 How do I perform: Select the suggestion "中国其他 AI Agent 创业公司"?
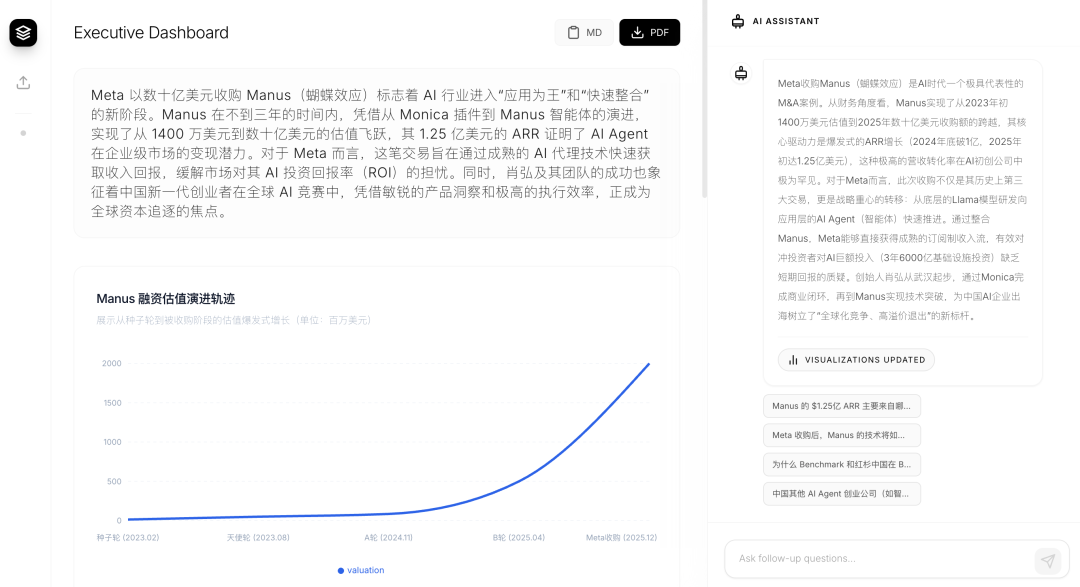[x=842, y=494]
